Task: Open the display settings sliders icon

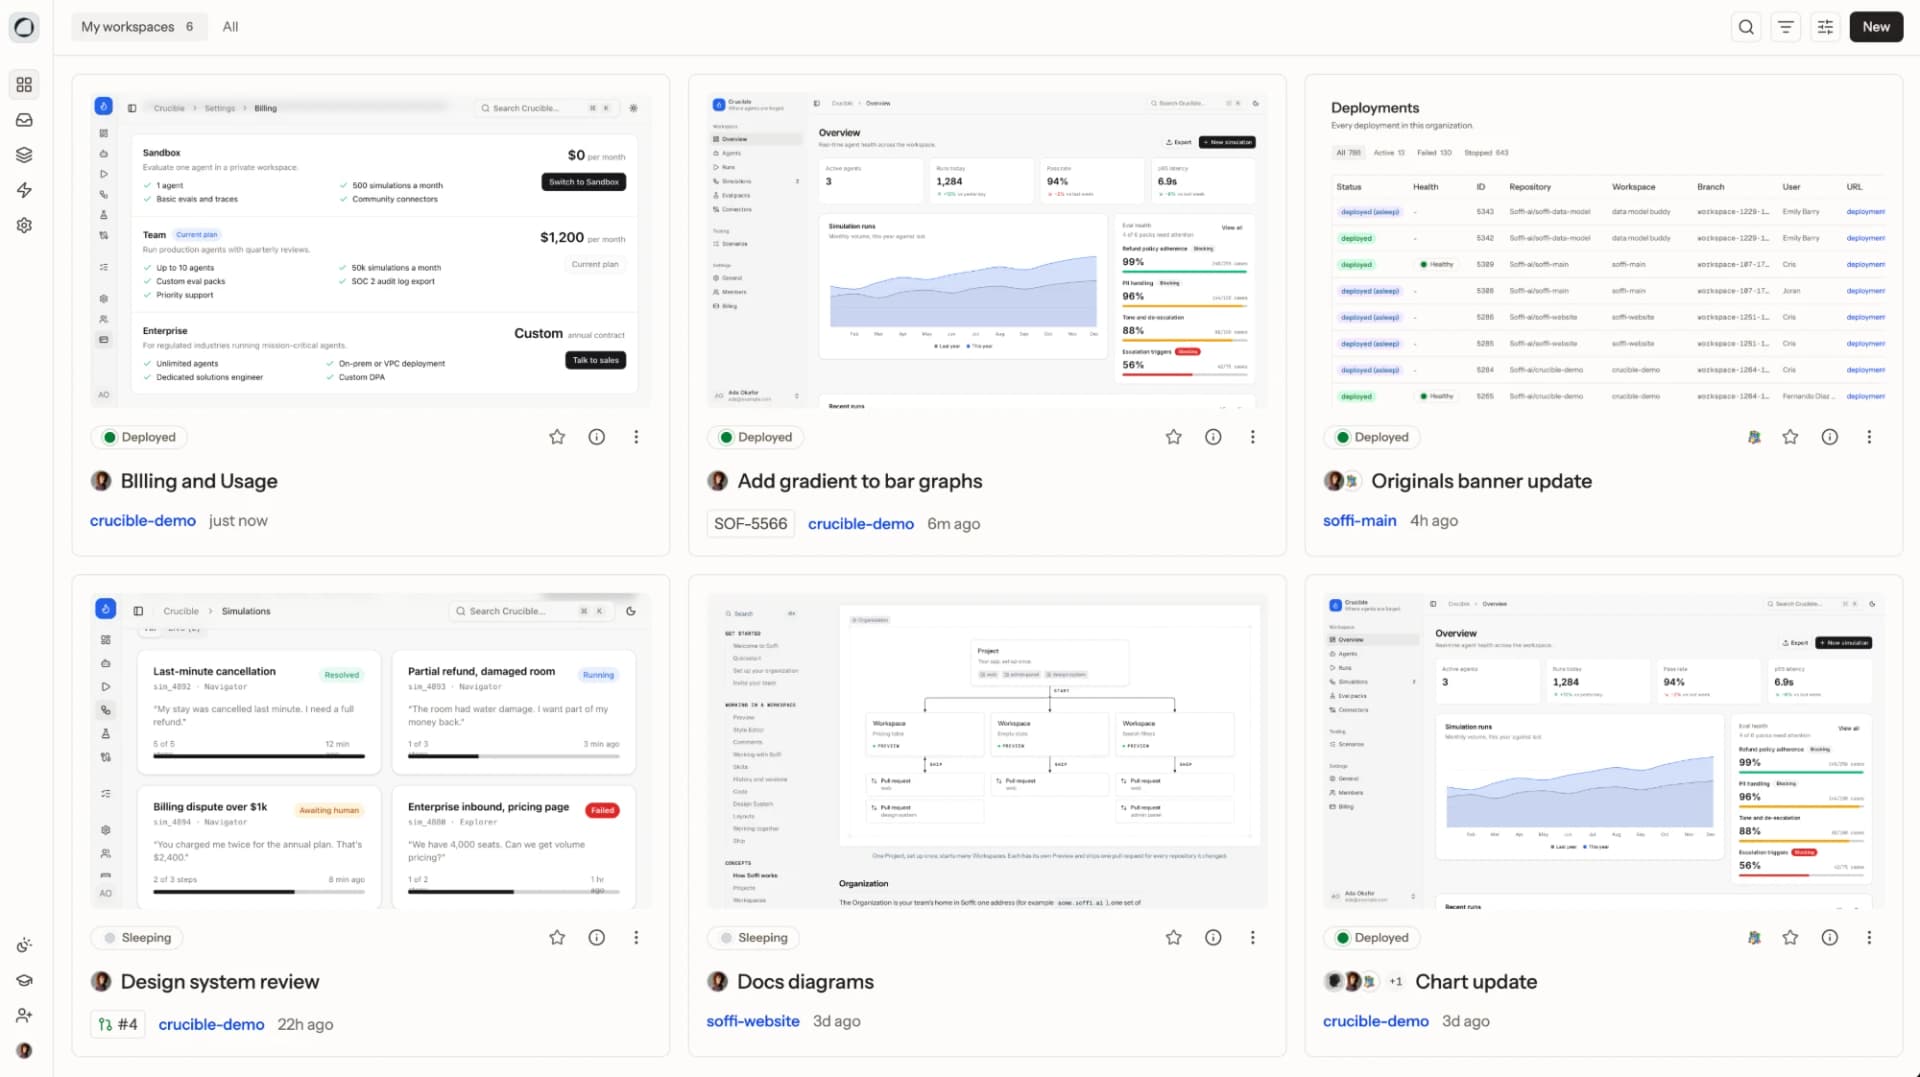Action: click(1825, 27)
